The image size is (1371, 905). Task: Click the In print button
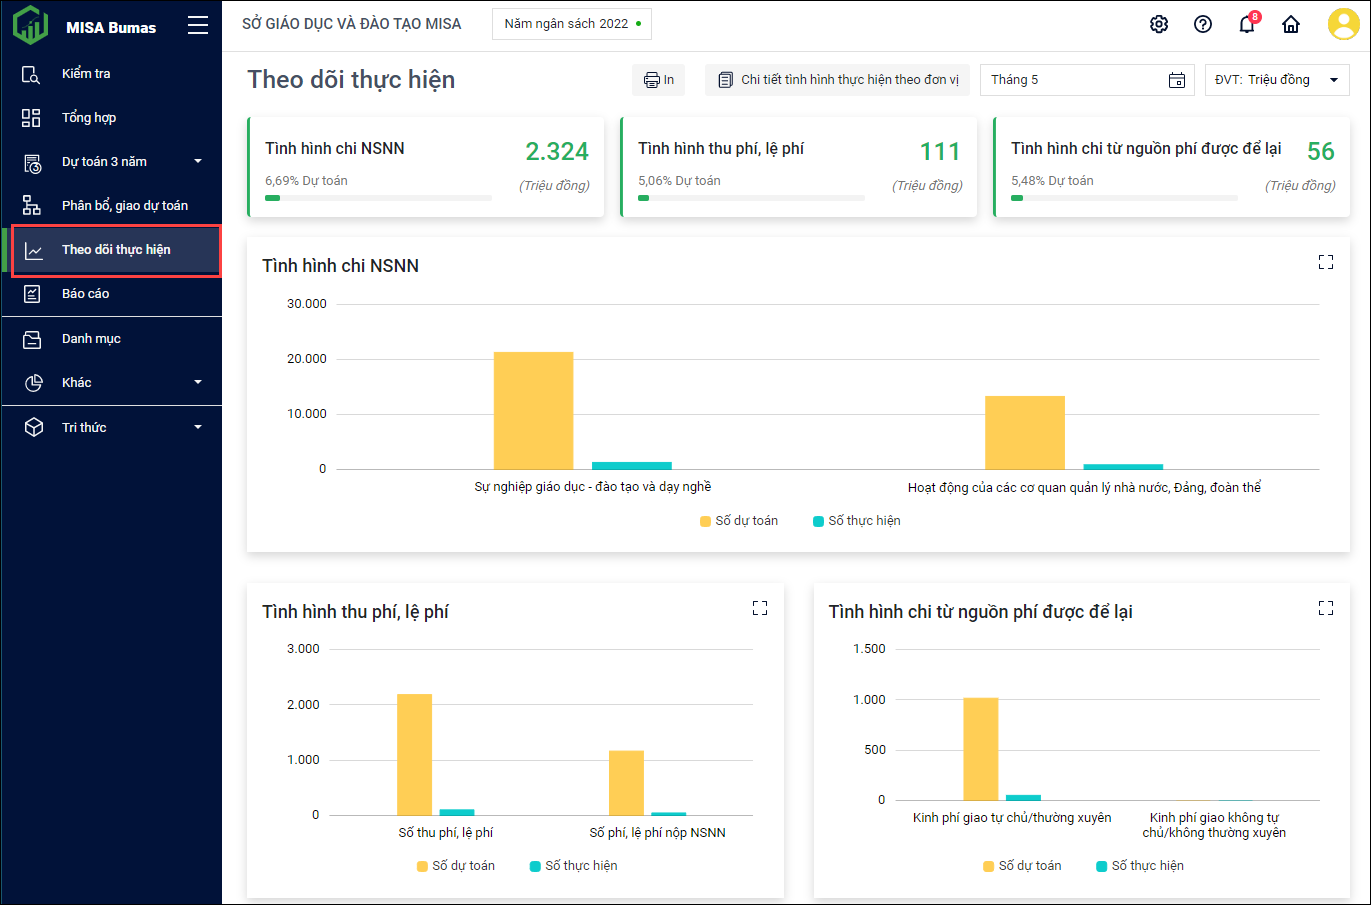[658, 80]
